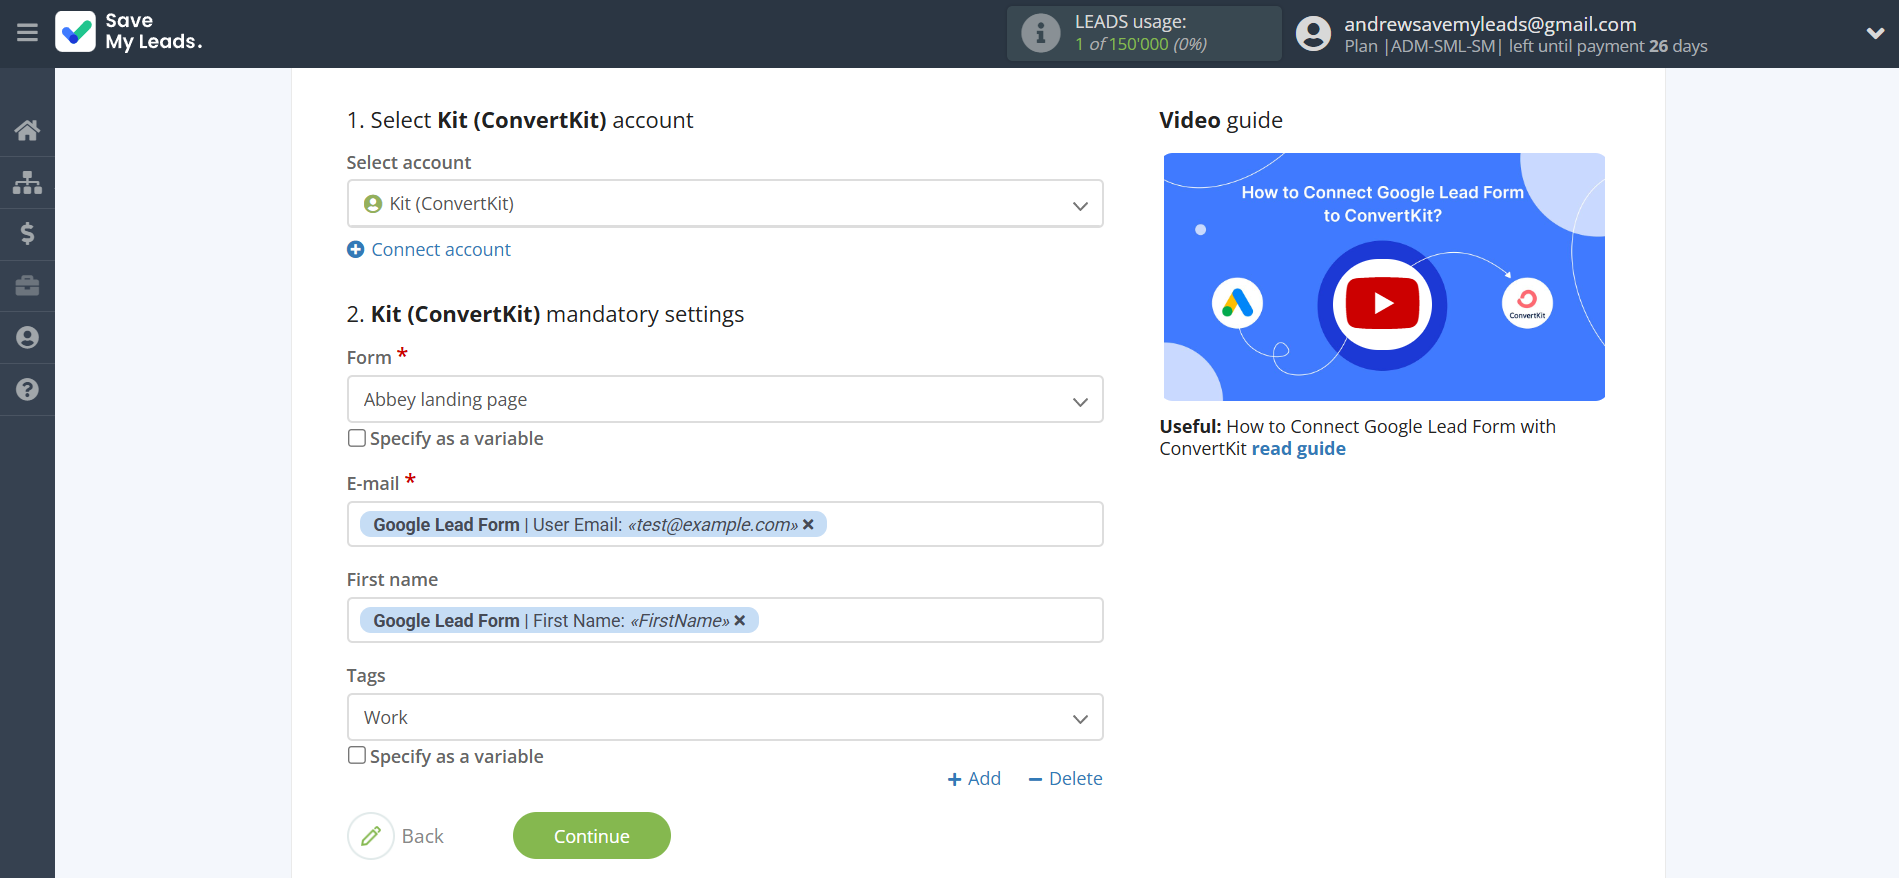1899x878 pixels.
Task: Add another tag with Add link
Action: pos(974,779)
